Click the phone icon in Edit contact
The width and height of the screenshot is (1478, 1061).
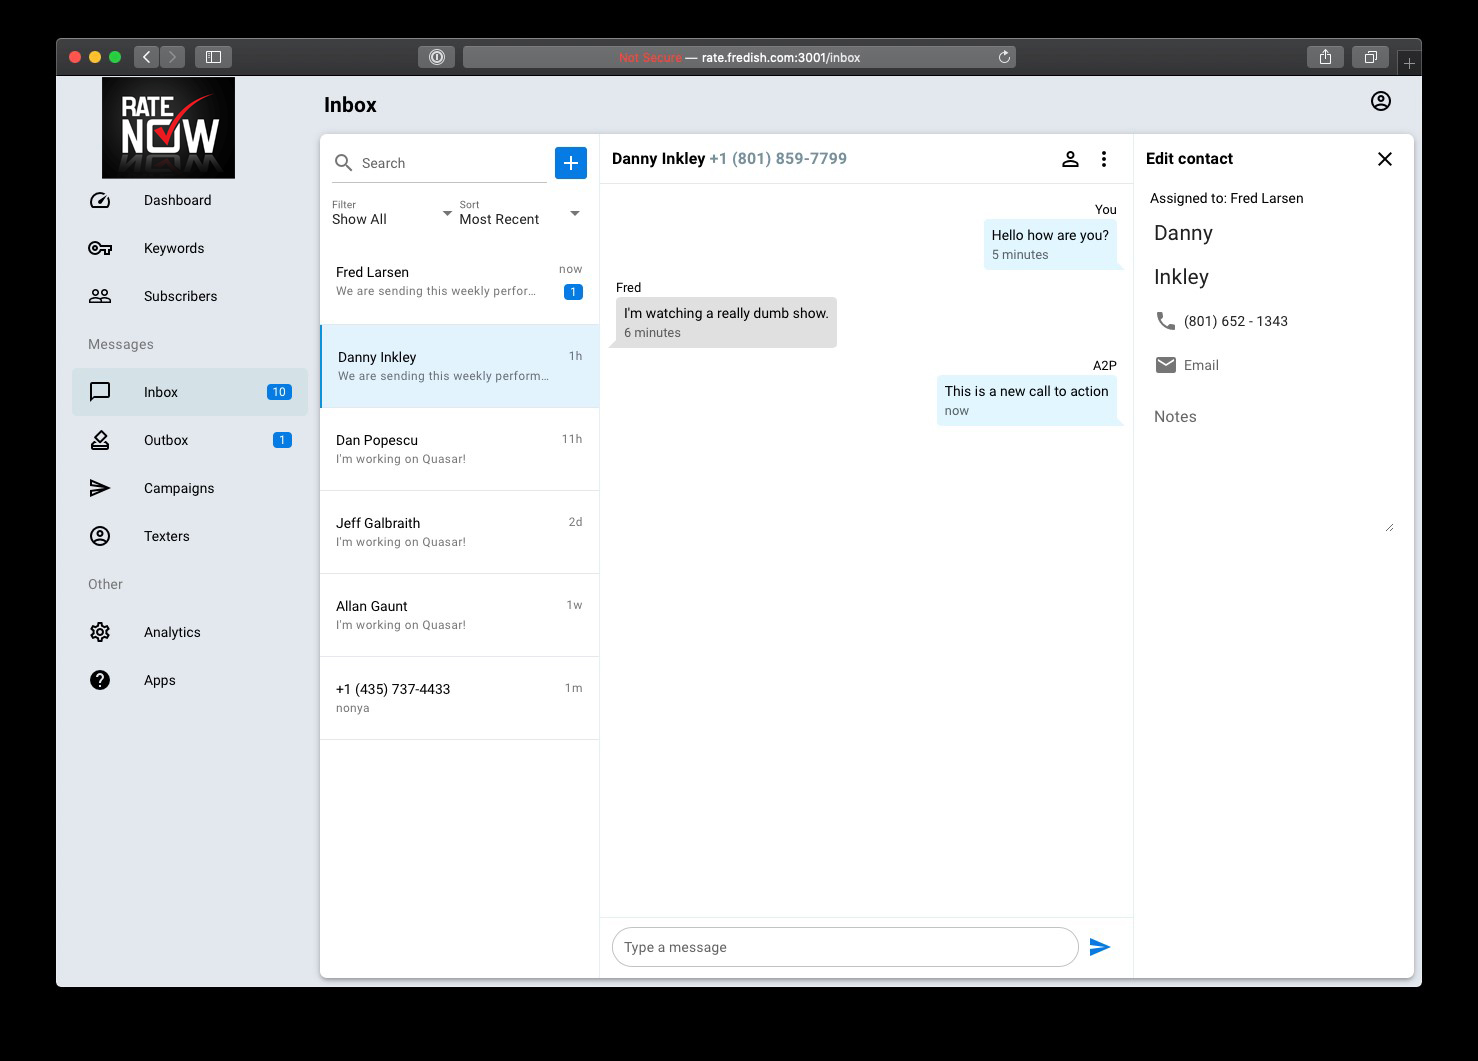point(1166,321)
